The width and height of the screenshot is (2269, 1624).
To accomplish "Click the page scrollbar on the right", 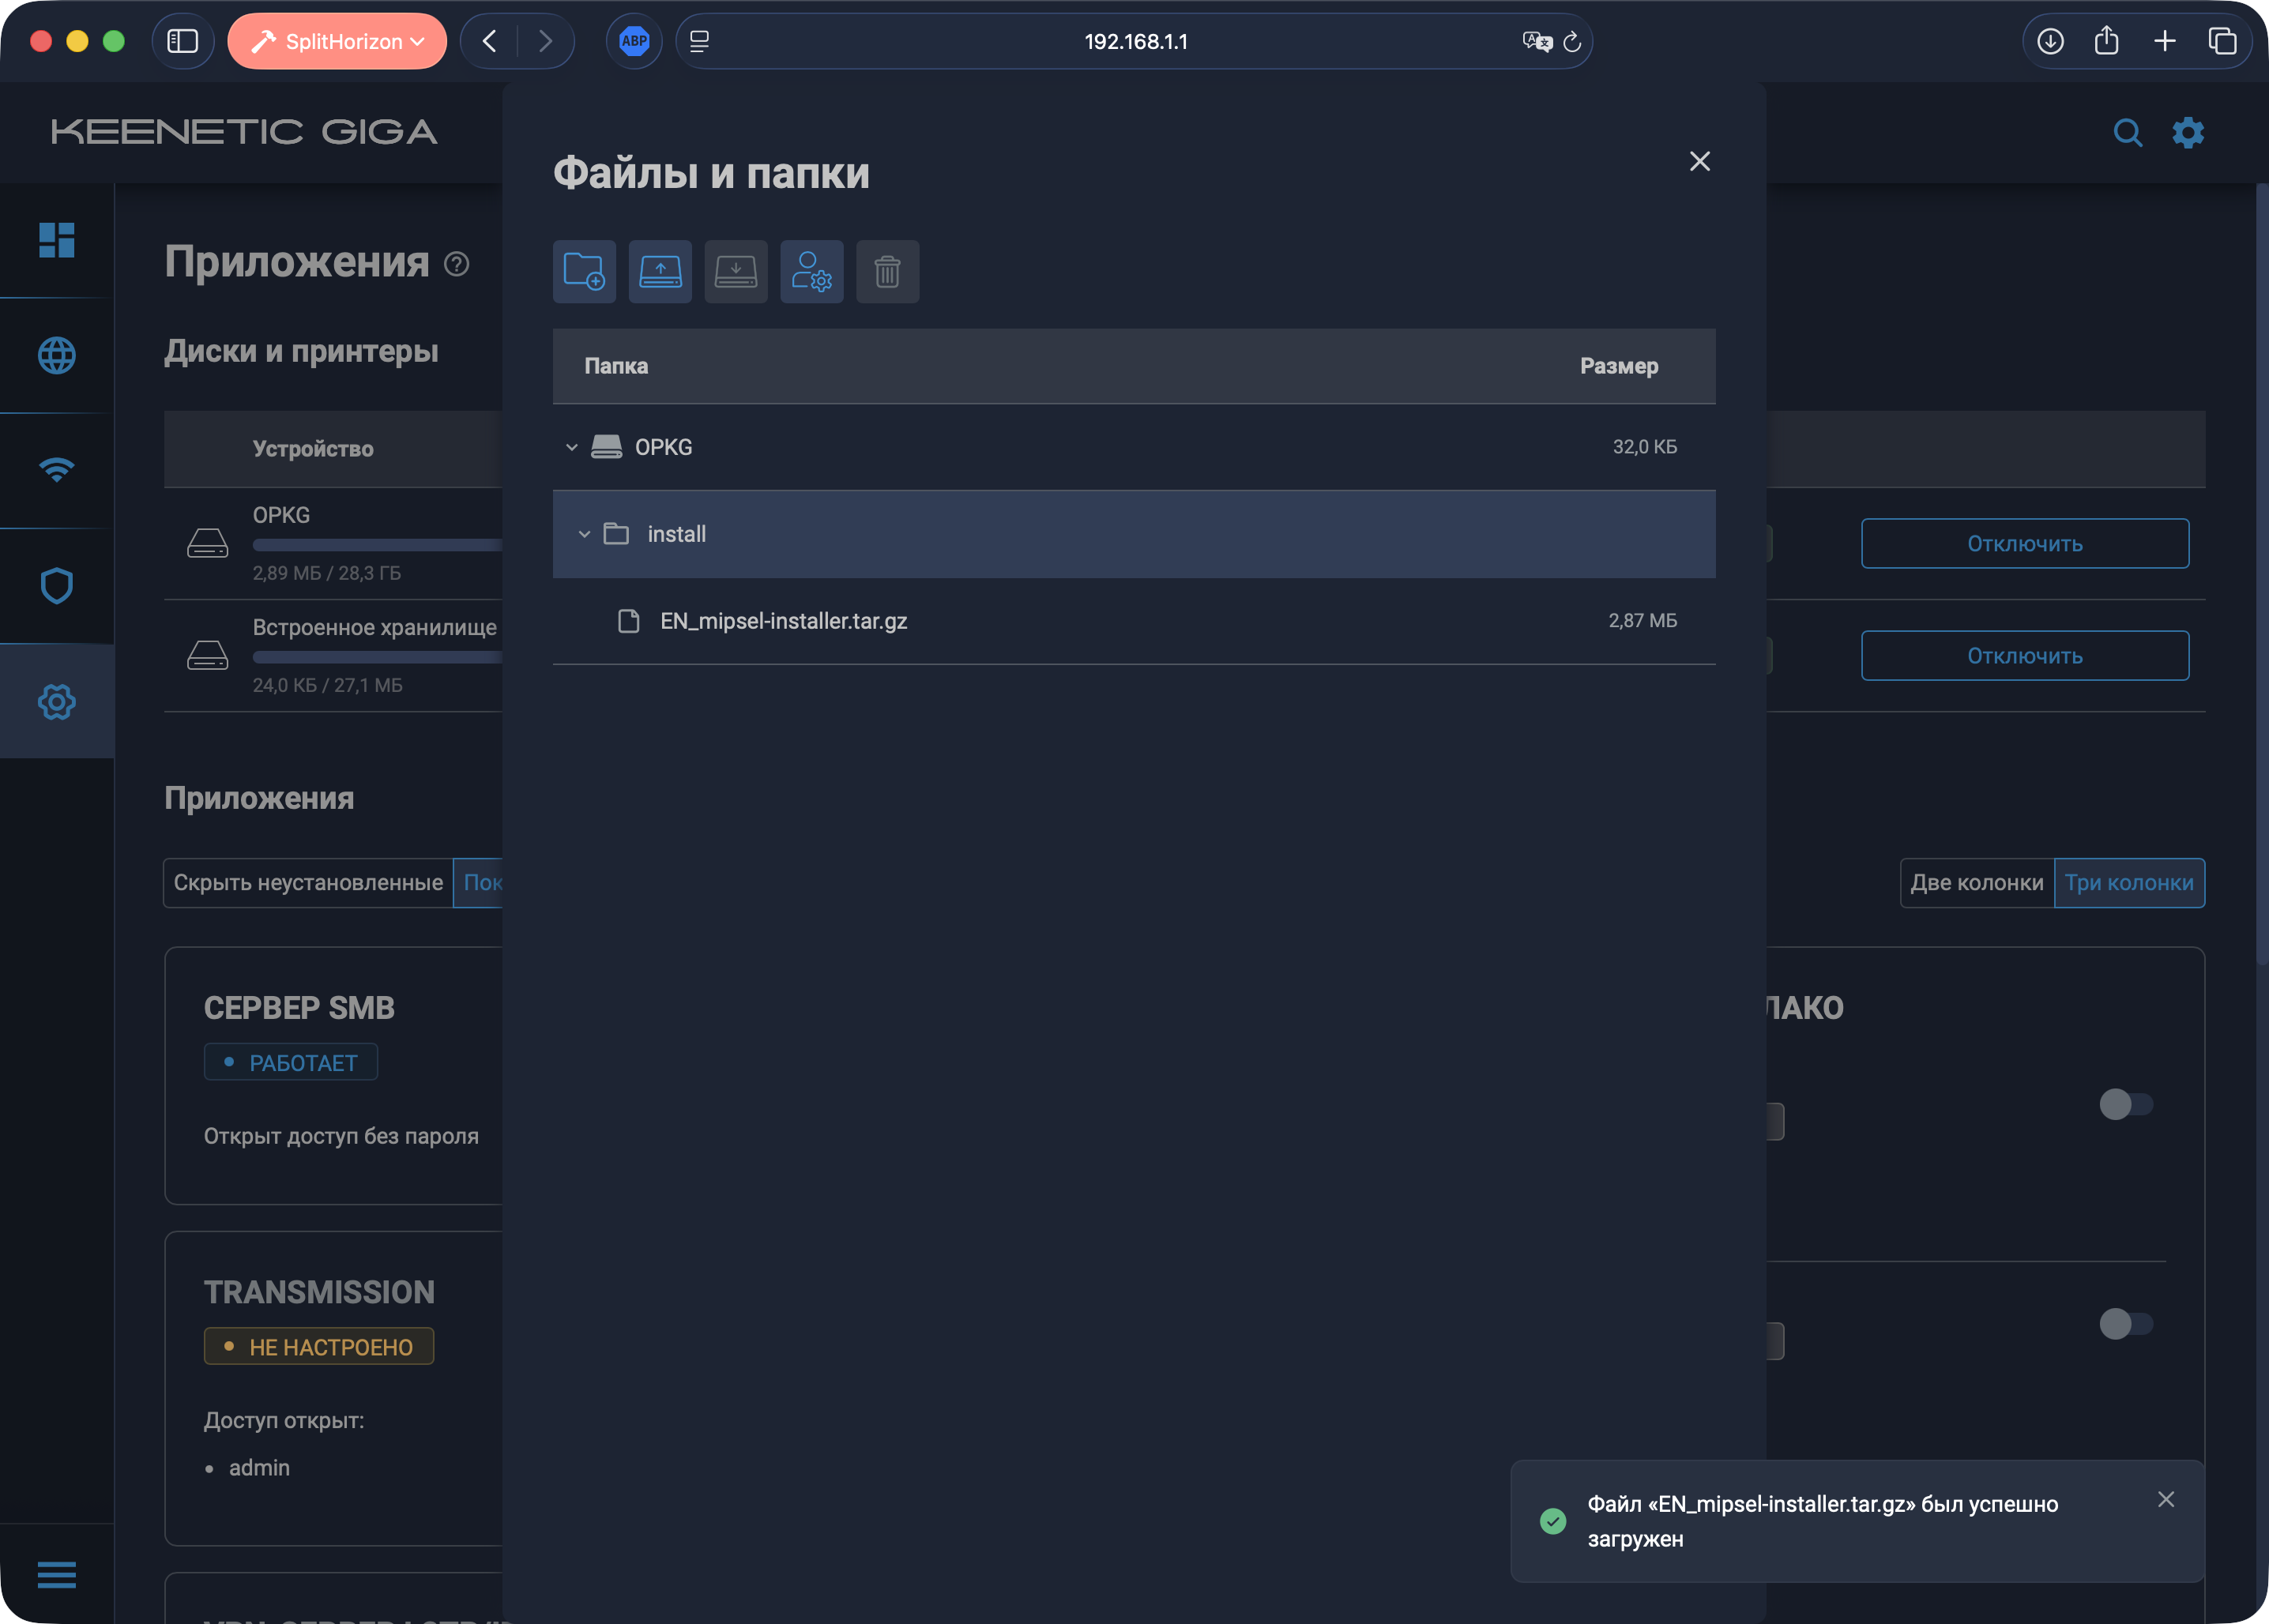I will point(2262,575).
